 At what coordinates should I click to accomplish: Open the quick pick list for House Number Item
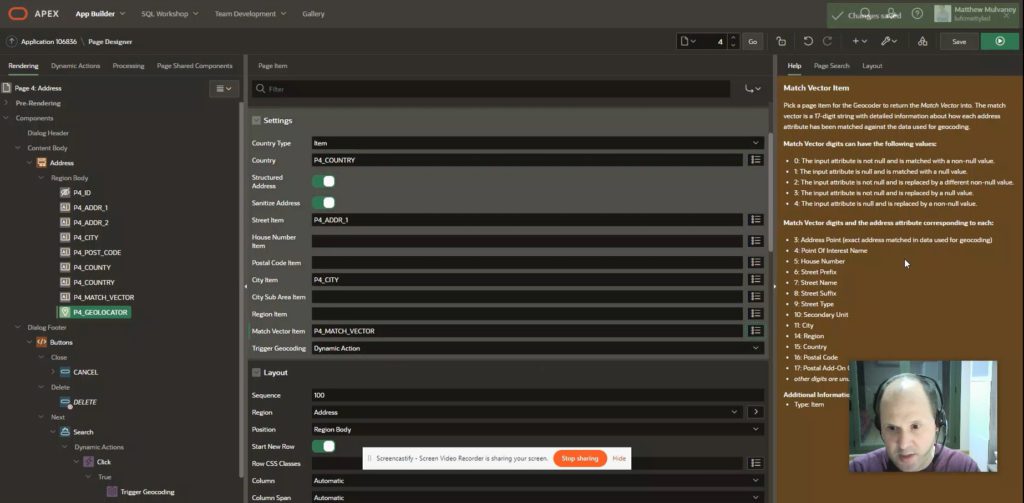click(756, 241)
